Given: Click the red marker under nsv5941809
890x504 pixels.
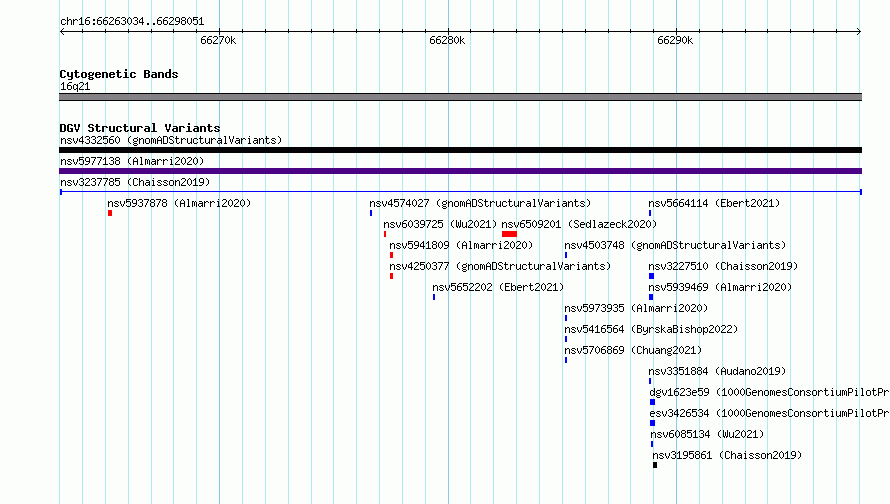Looking at the screenshot, I should coord(391,255).
